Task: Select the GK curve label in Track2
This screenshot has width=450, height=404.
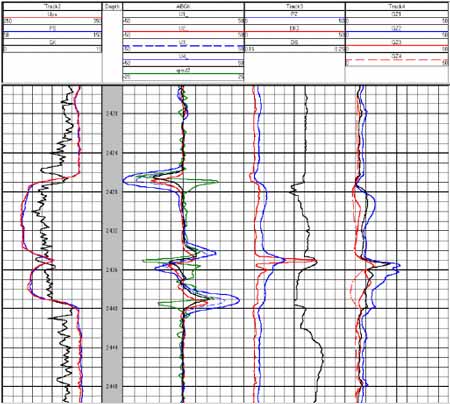Action: [52, 43]
